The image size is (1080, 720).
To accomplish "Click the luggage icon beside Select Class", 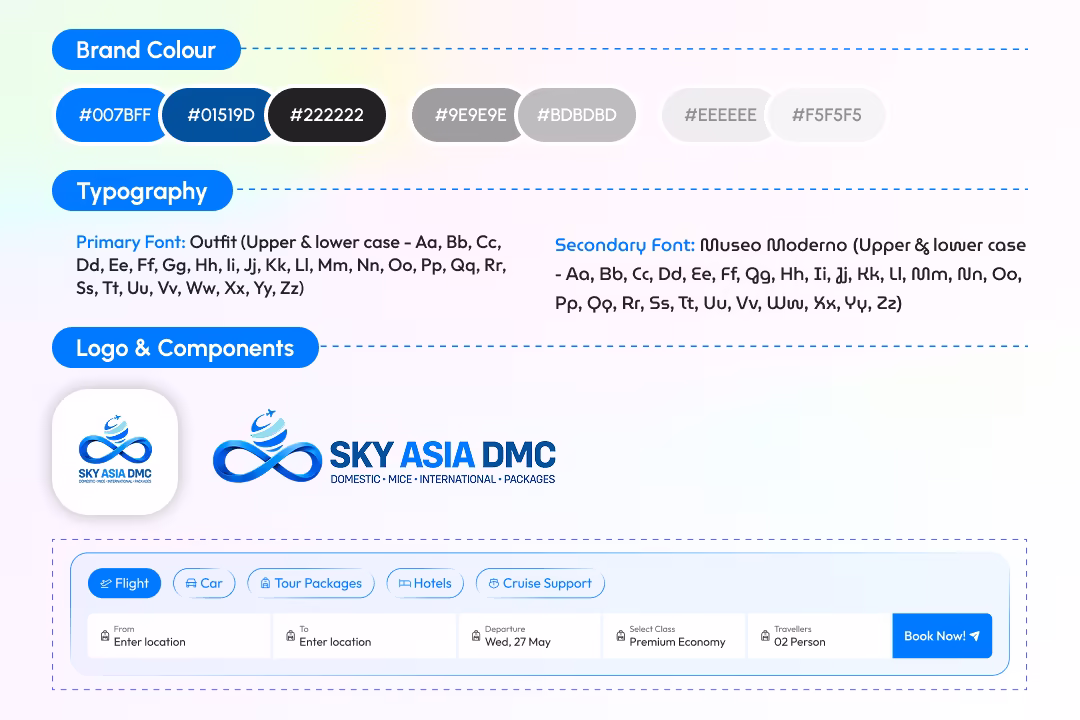I will (x=621, y=635).
